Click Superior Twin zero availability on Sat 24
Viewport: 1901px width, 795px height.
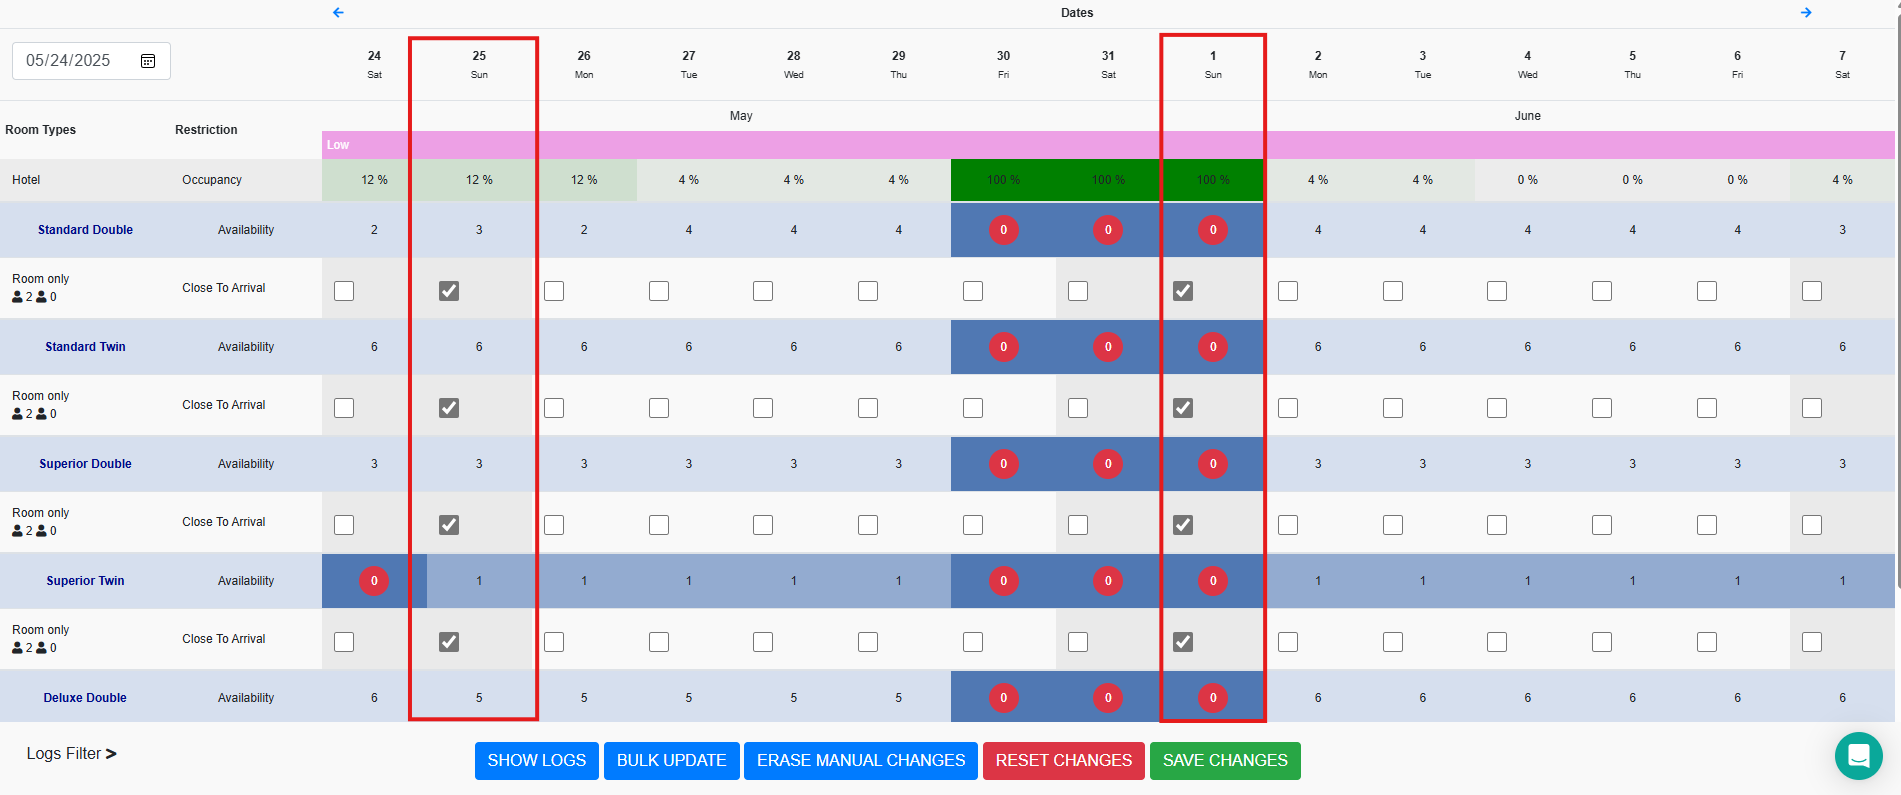click(374, 581)
